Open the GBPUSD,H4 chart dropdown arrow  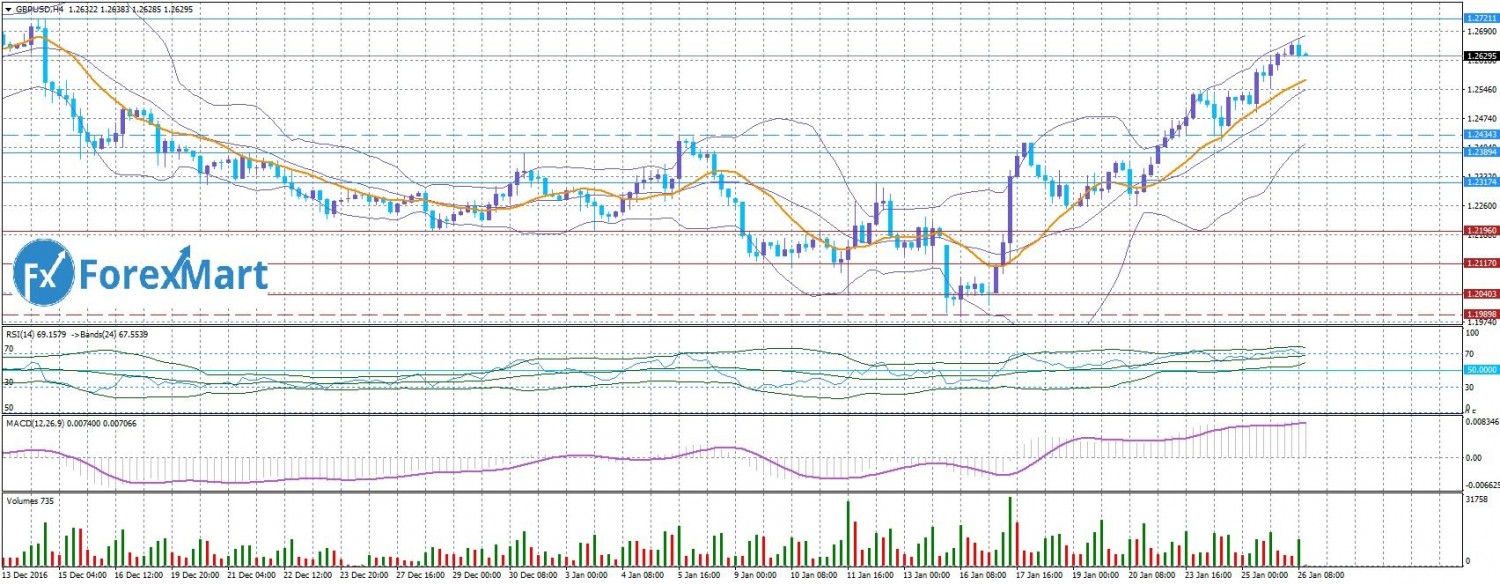(9, 9)
